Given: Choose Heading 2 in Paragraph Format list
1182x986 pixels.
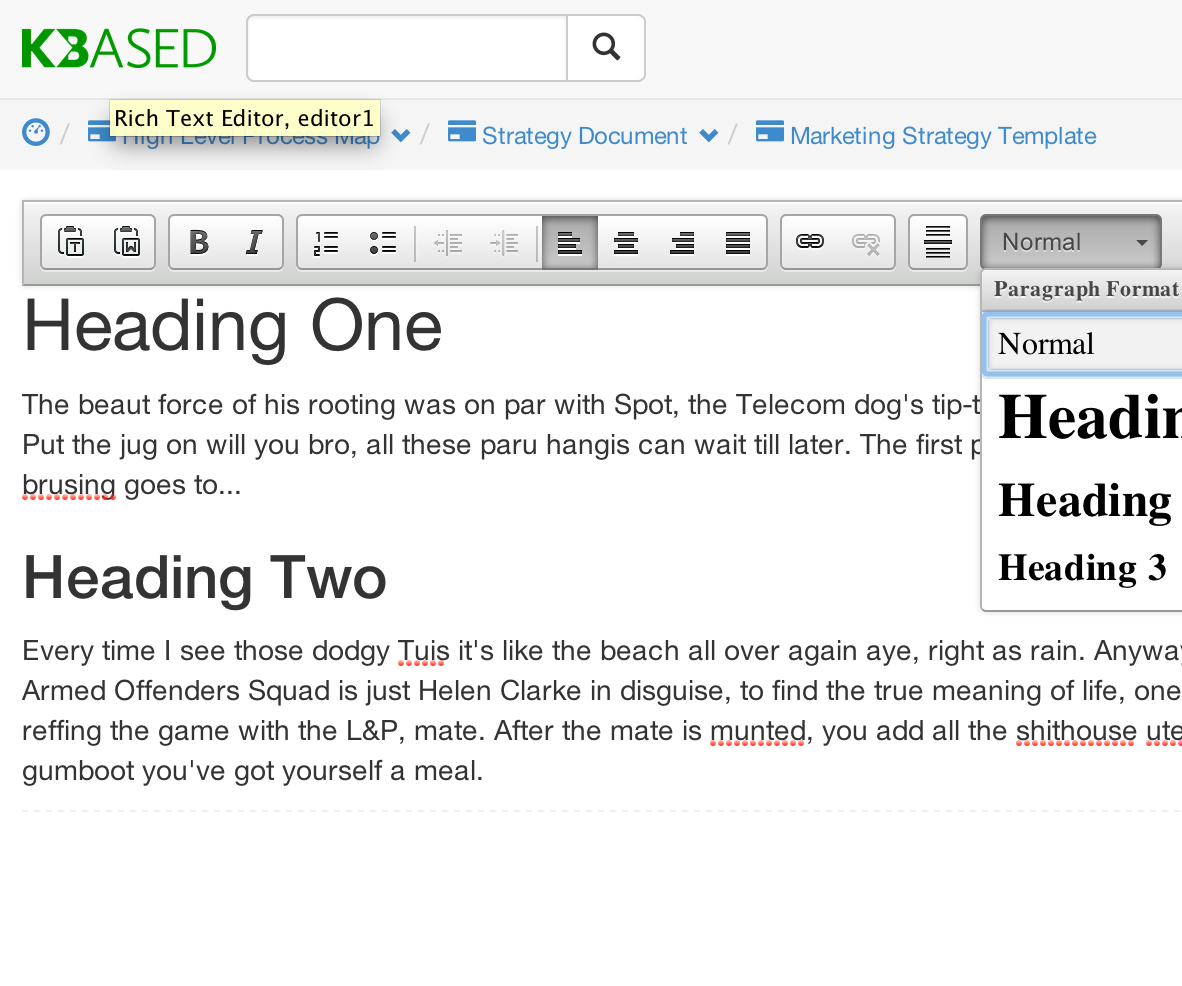Looking at the screenshot, I should click(x=1087, y=500).
